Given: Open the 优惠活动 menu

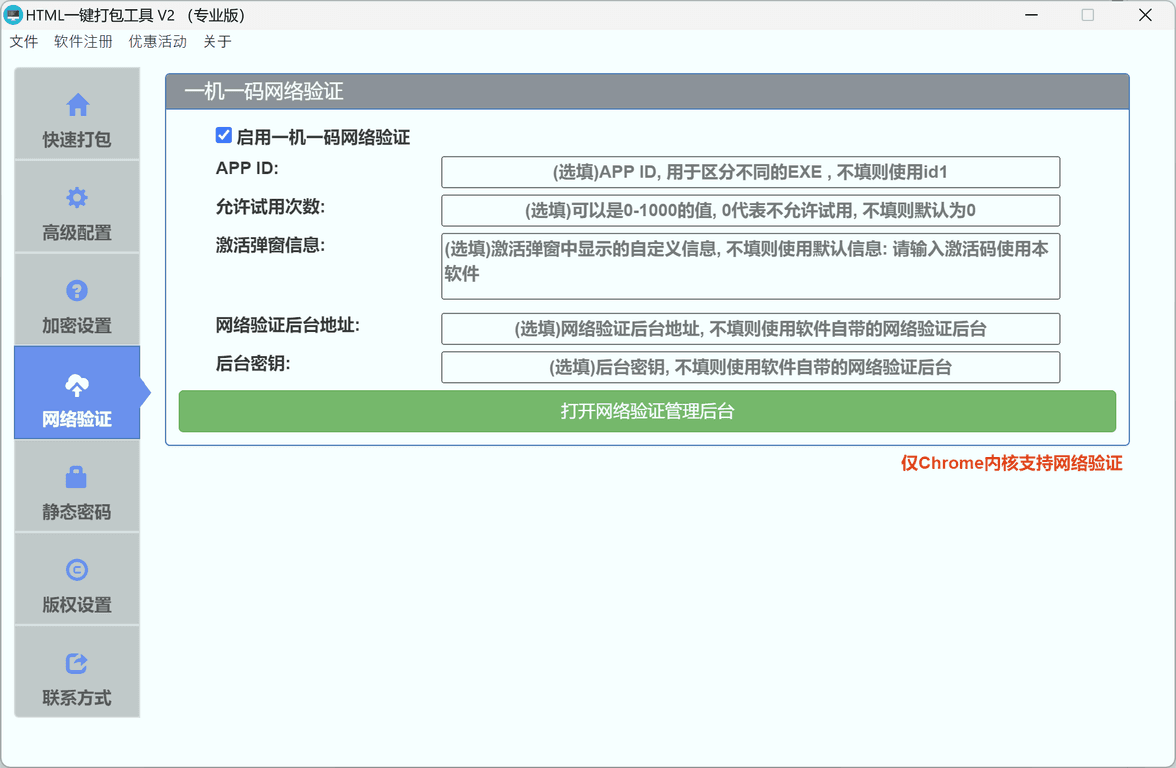Looking at the screenshot, I should [x=156, y=42].
